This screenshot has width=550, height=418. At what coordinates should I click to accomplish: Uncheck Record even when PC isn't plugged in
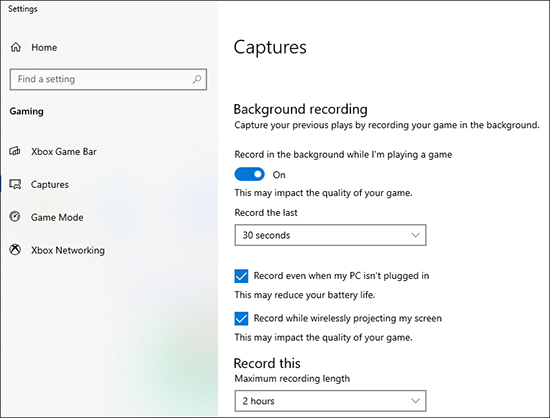(241, 276)
